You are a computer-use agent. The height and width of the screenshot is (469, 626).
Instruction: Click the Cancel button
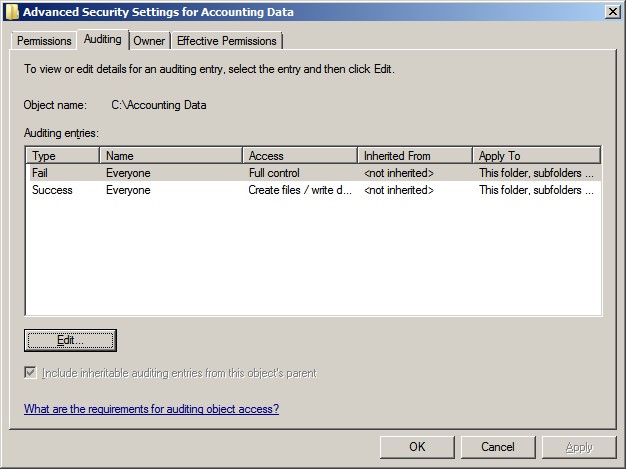click(498, 447)
